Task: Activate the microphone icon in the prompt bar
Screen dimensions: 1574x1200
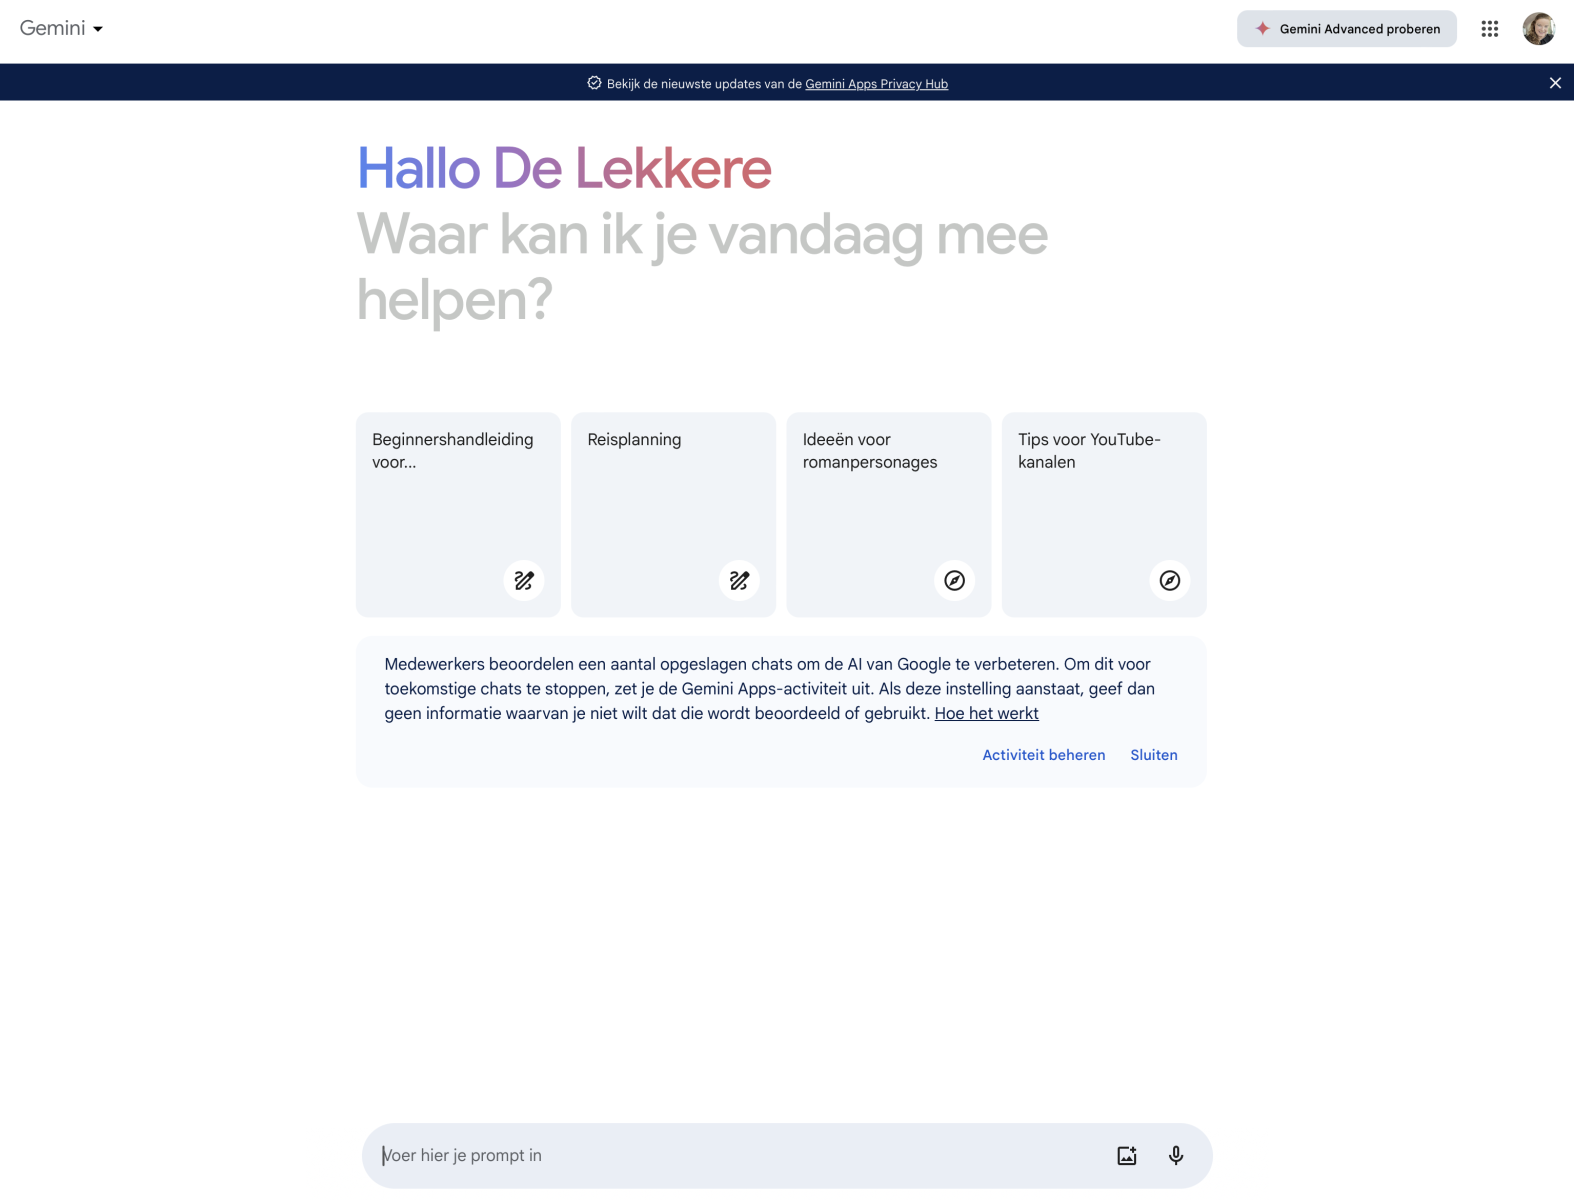Action: coord(1176,1155)
